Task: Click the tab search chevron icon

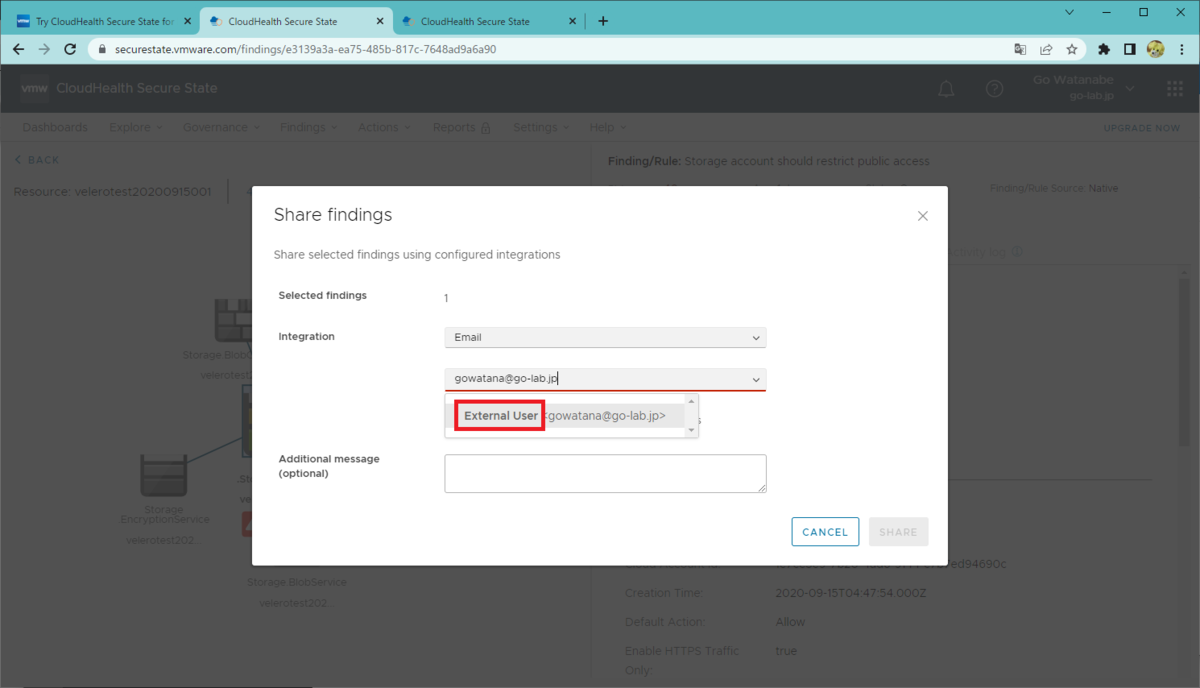Action: (x=1070, y=13)
